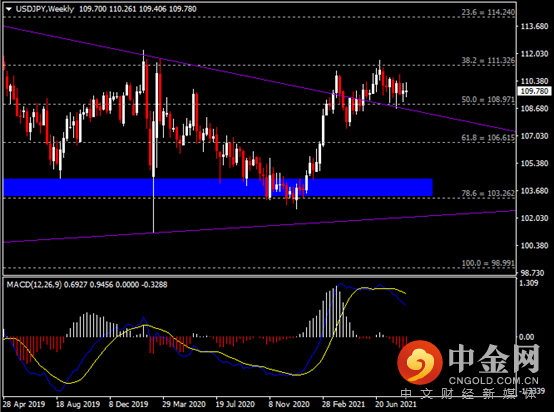Click the 18 Aug 2019 date label

tap(78, 404)
